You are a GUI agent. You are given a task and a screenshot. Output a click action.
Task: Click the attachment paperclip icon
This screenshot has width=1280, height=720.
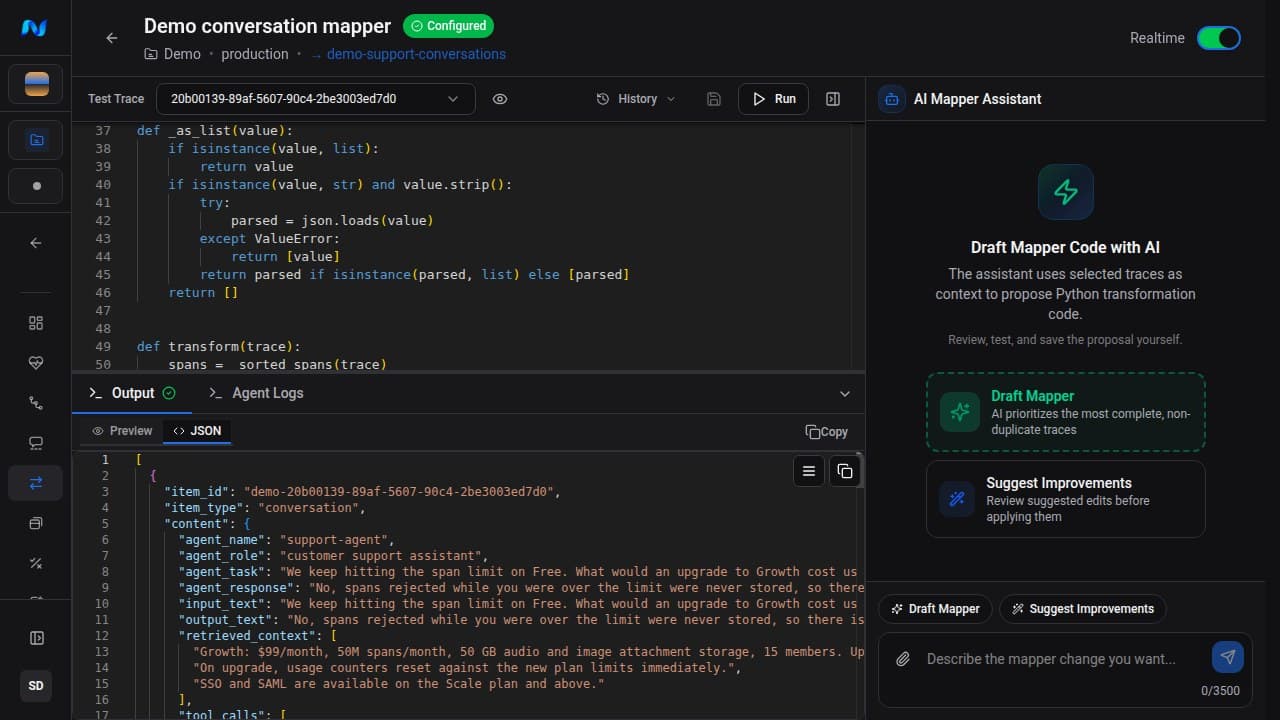click(903, 659)
